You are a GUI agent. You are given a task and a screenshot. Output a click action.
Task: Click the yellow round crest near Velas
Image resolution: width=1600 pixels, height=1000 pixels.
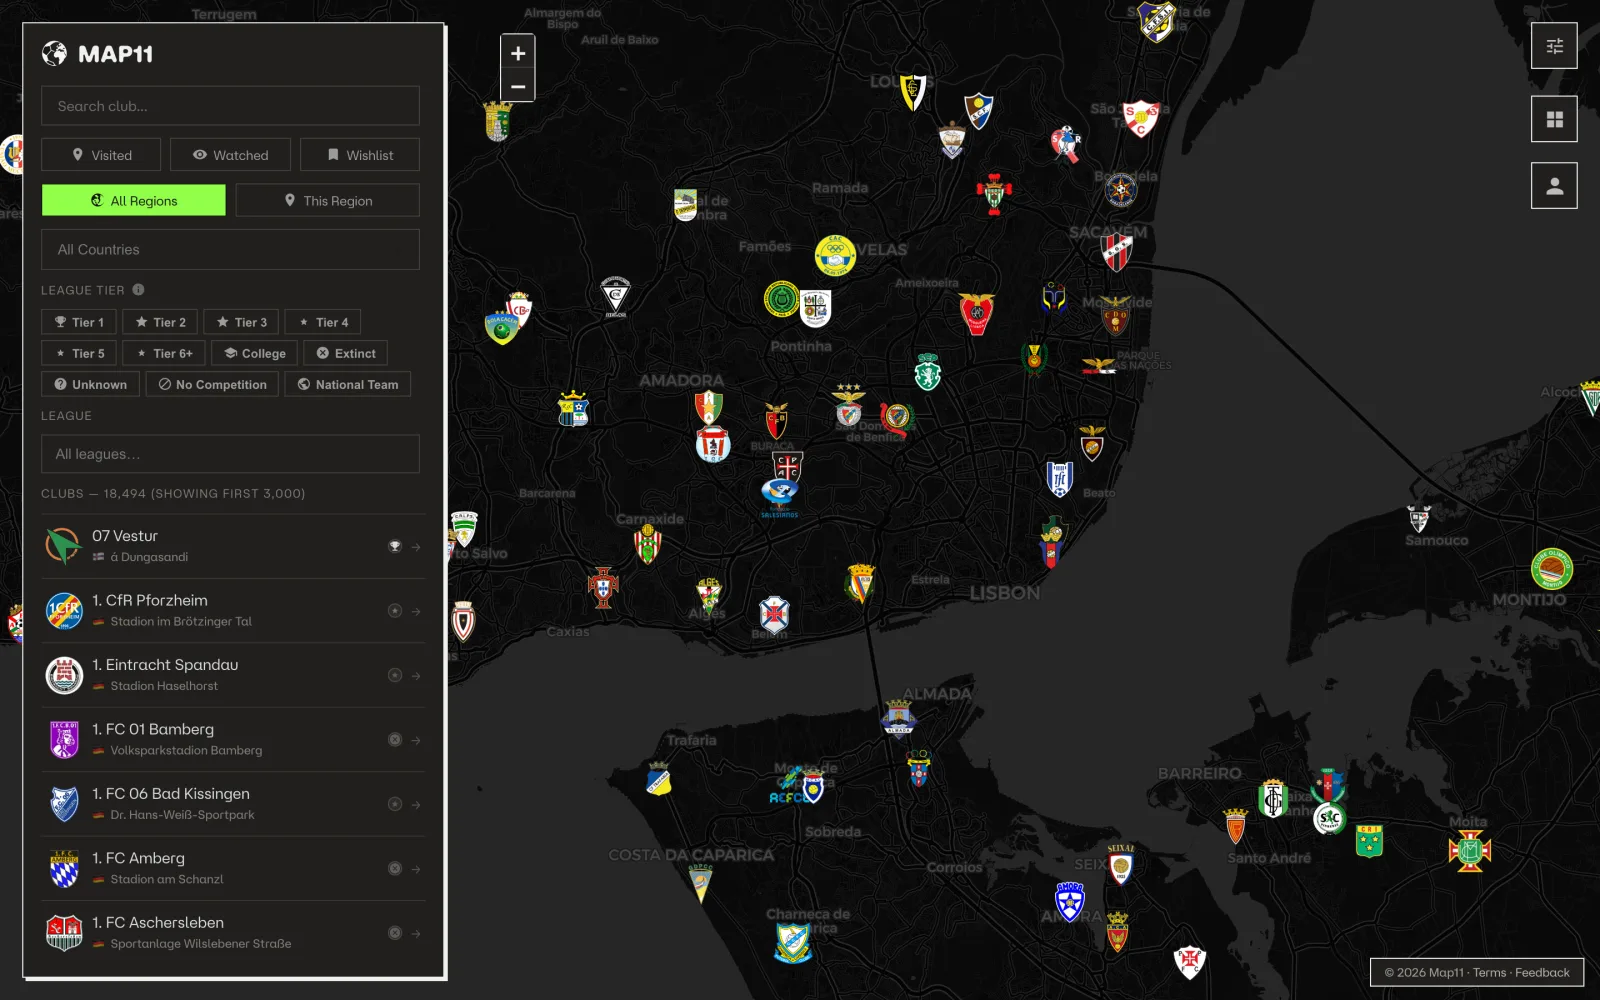pos(835,255)
